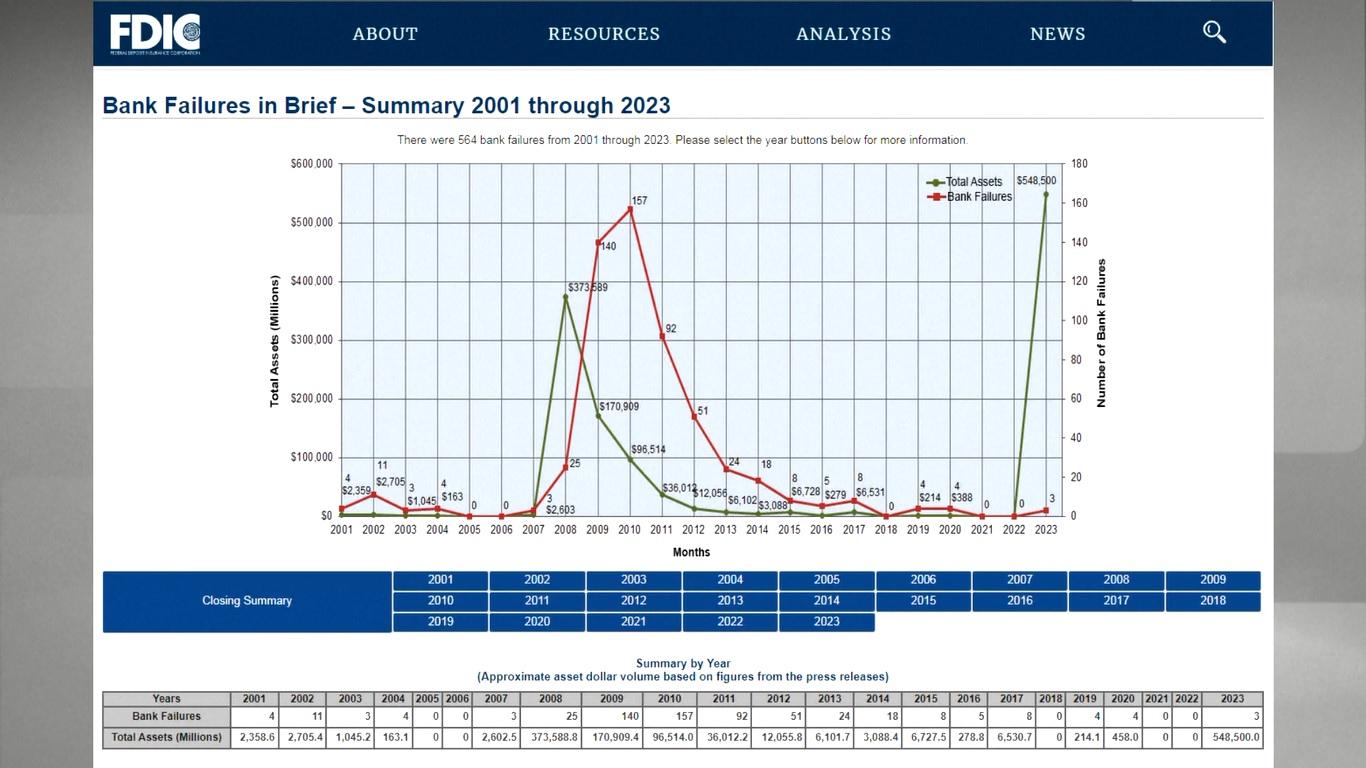The image size is (1366, 768).
Task: Click the Total Assets legend entry
Action: click(972, 182)
